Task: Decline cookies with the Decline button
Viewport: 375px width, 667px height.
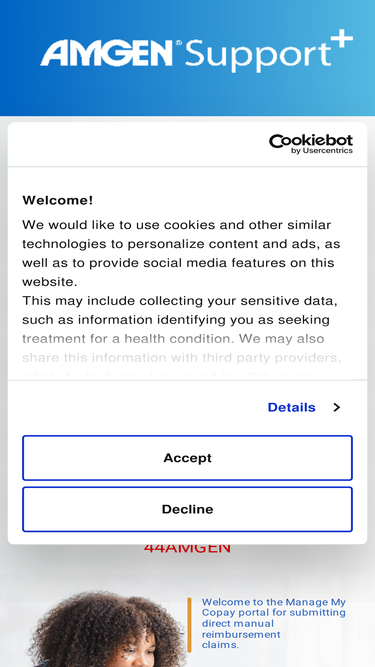Action: pyautogui.click(x=188, y=509)
